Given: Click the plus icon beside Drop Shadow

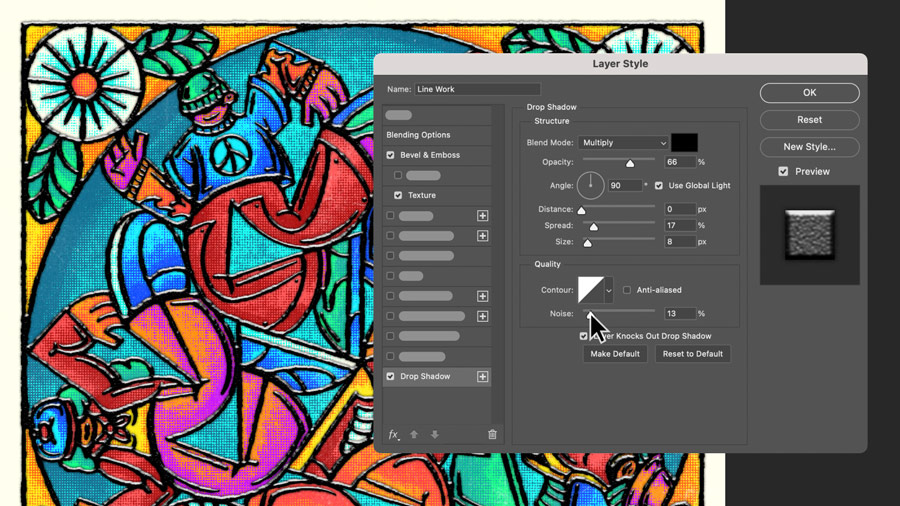Looking at the screenshot, I should 482,376.
